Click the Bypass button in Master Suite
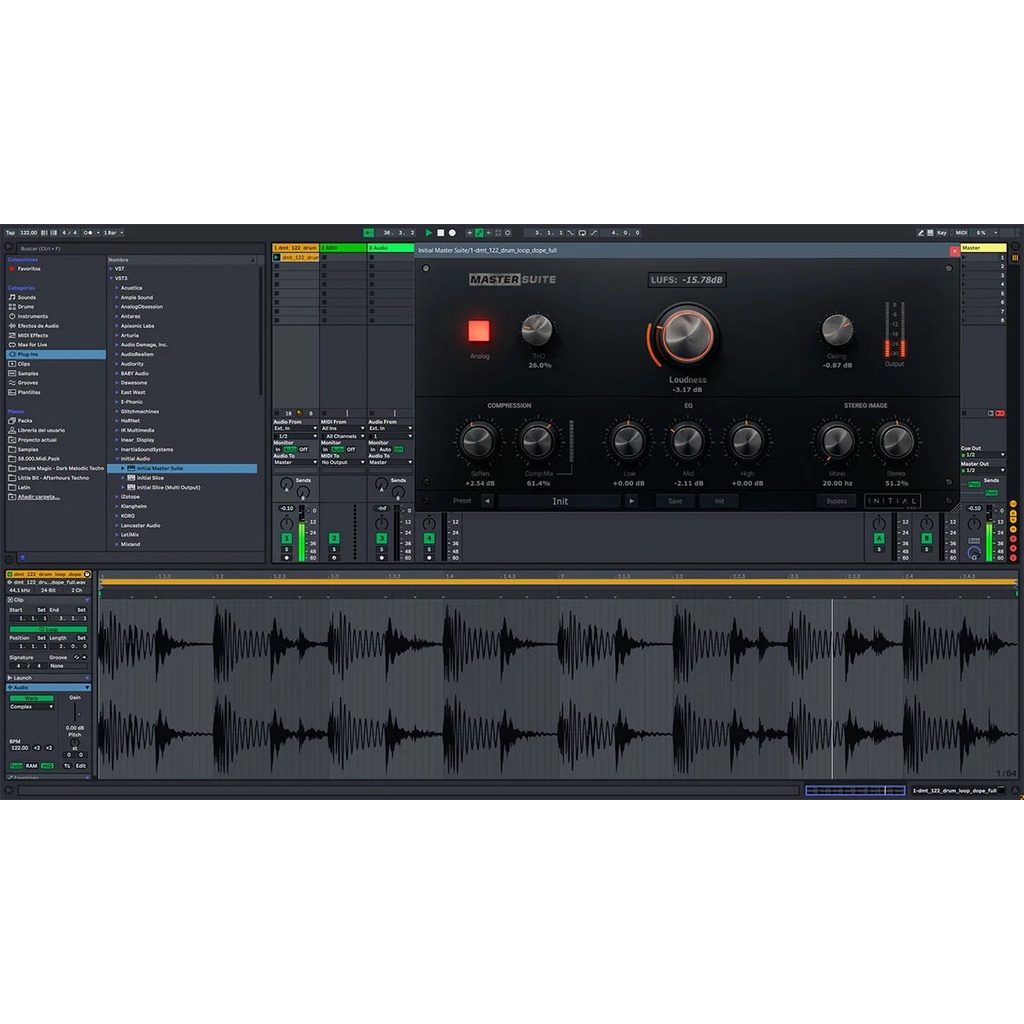This screenshot has height=1024, width=1024. (836, 501)
